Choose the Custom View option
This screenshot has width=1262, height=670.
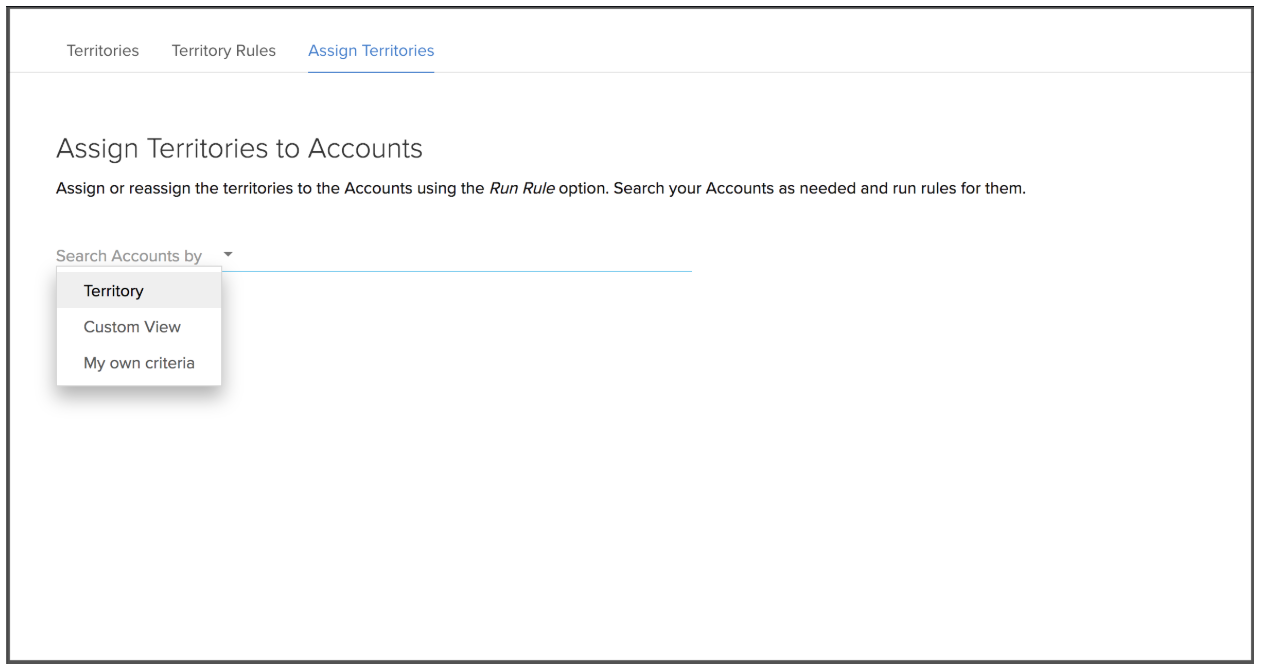[132, 327]
